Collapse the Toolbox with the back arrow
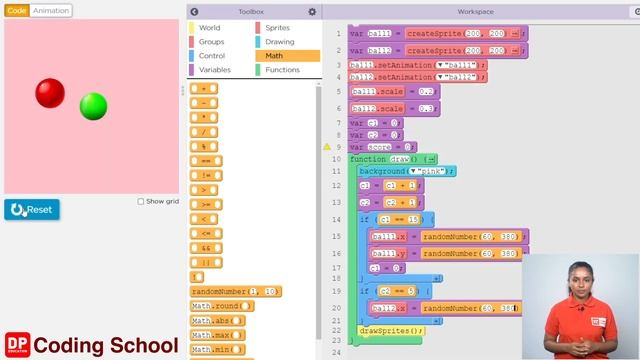This screenshot has height=360, width=640. pos(195,12)
